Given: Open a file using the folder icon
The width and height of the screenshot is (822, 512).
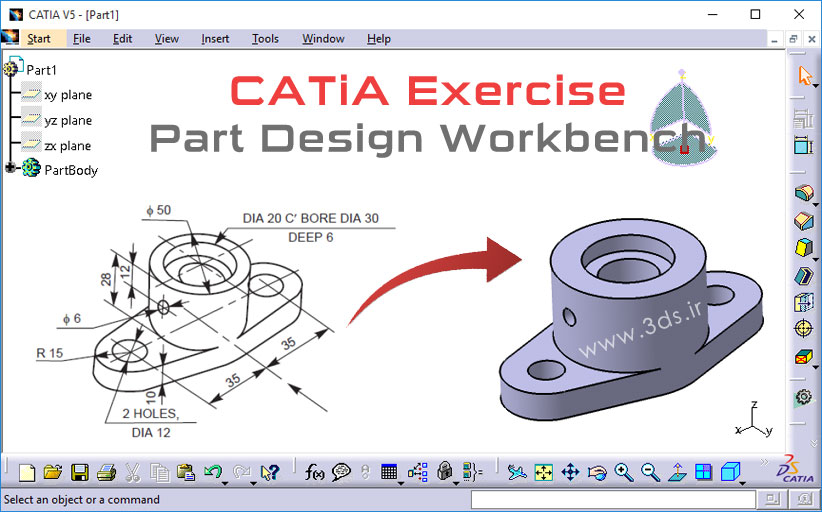Looking at the screenshot, I should (x=53, y=473).
